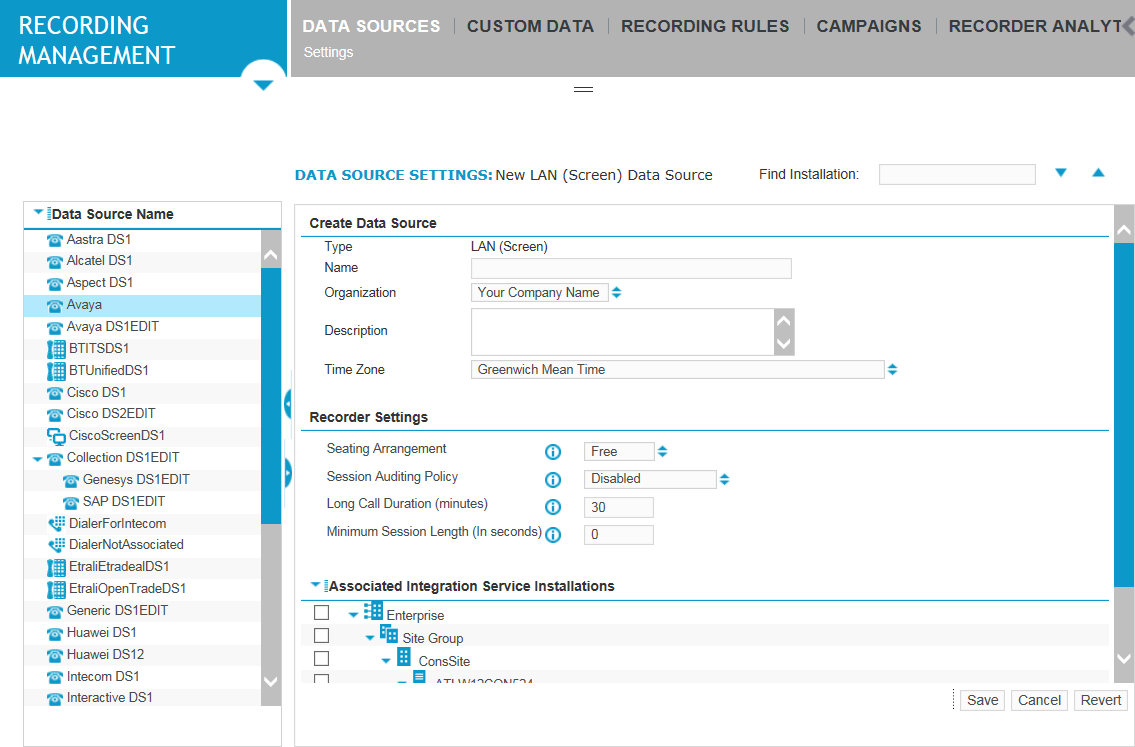Select the telephone icon beside Aastra DS1
Image resolution: width=1135 pixels, height=747 pixels.
click(55, 239)
